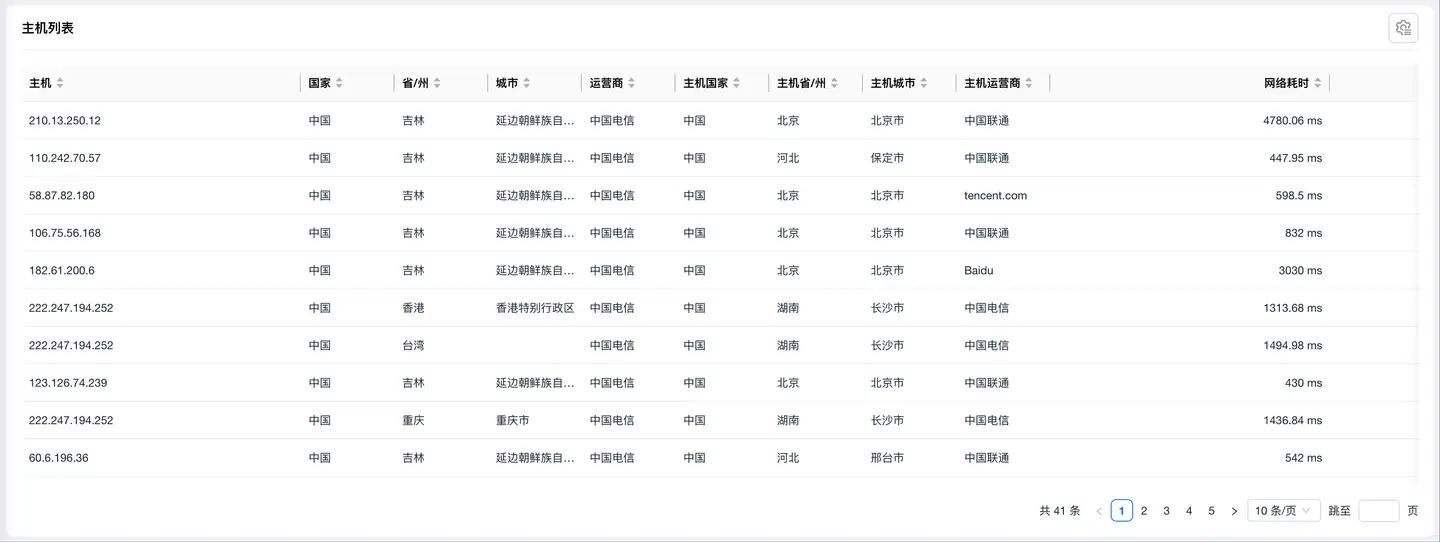The width and height of the screenshot is (1440, 542).
Task: Select page 3 in pagination
Action: click(1166, 511)
